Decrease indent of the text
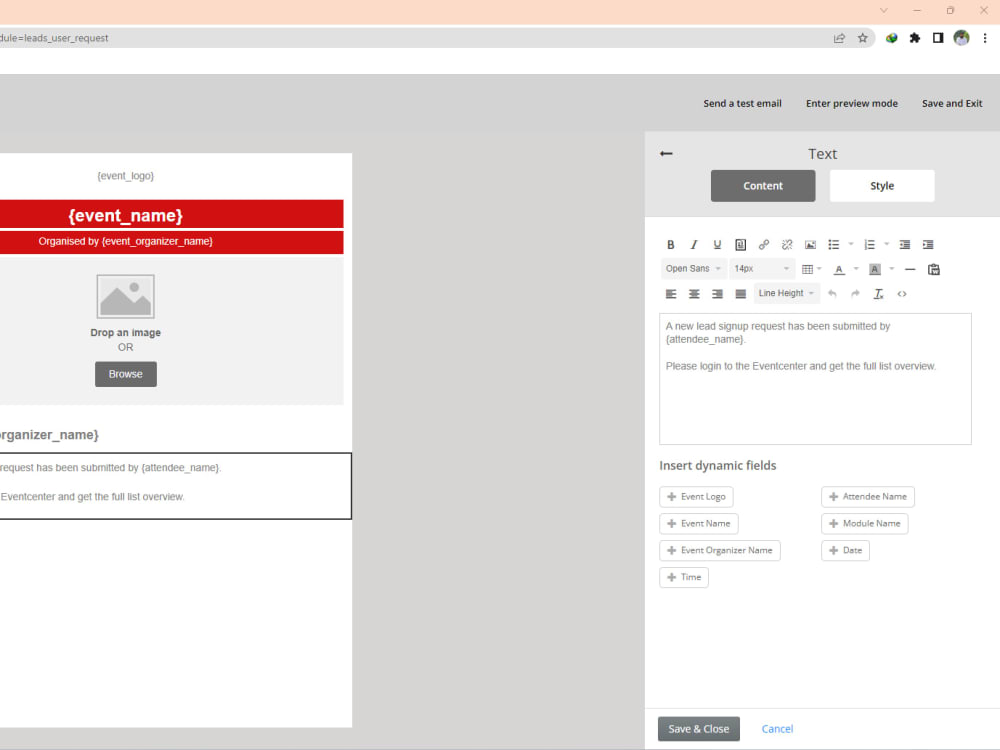The width and height of the screenshot is (1000, 750). point(904,245)
